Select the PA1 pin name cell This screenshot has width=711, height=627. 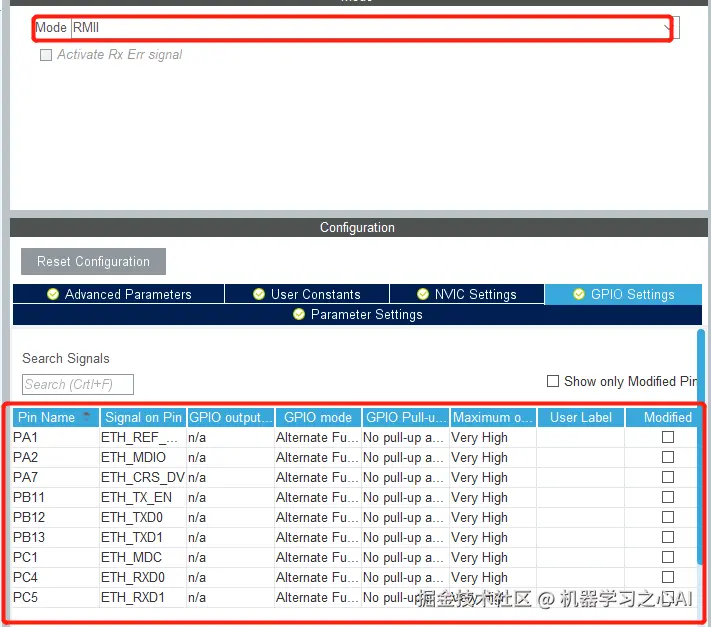(x=56, y=437)
